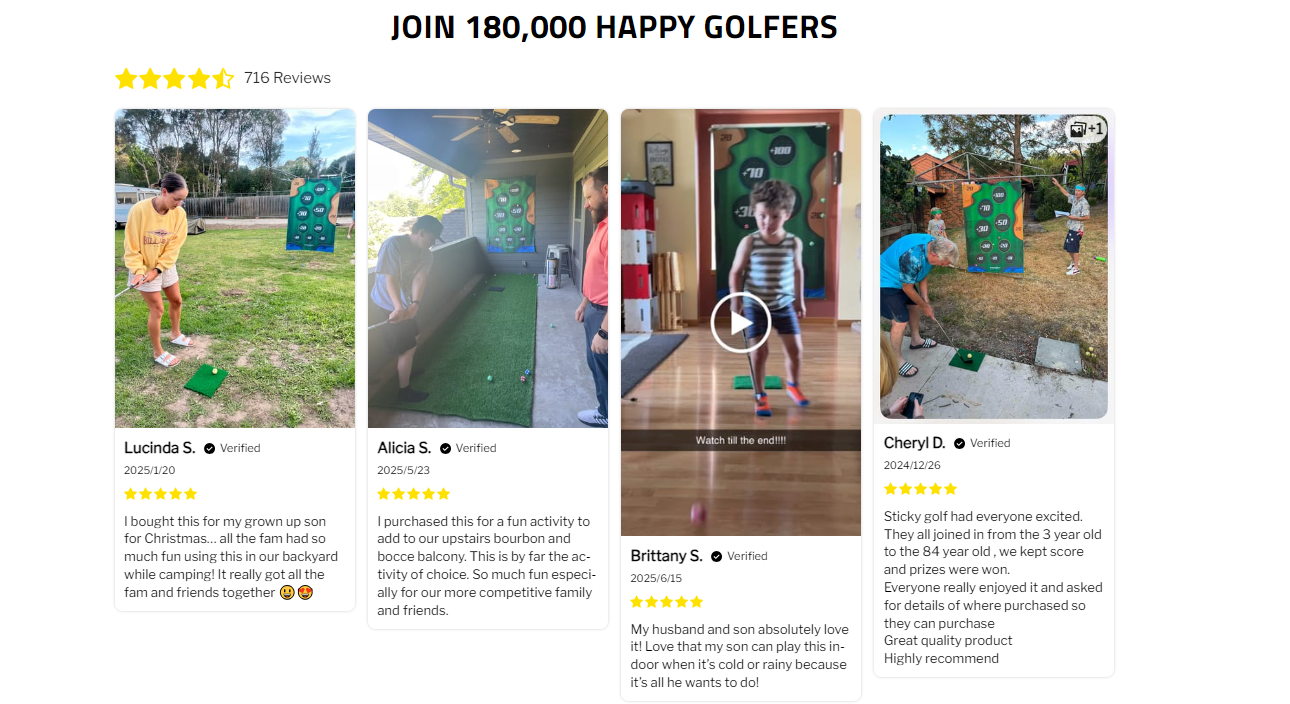Open the photo gallery +1 icon
Image resolution: width=1290 pixels, height=704 pixels.
[x=1086, y=129]
